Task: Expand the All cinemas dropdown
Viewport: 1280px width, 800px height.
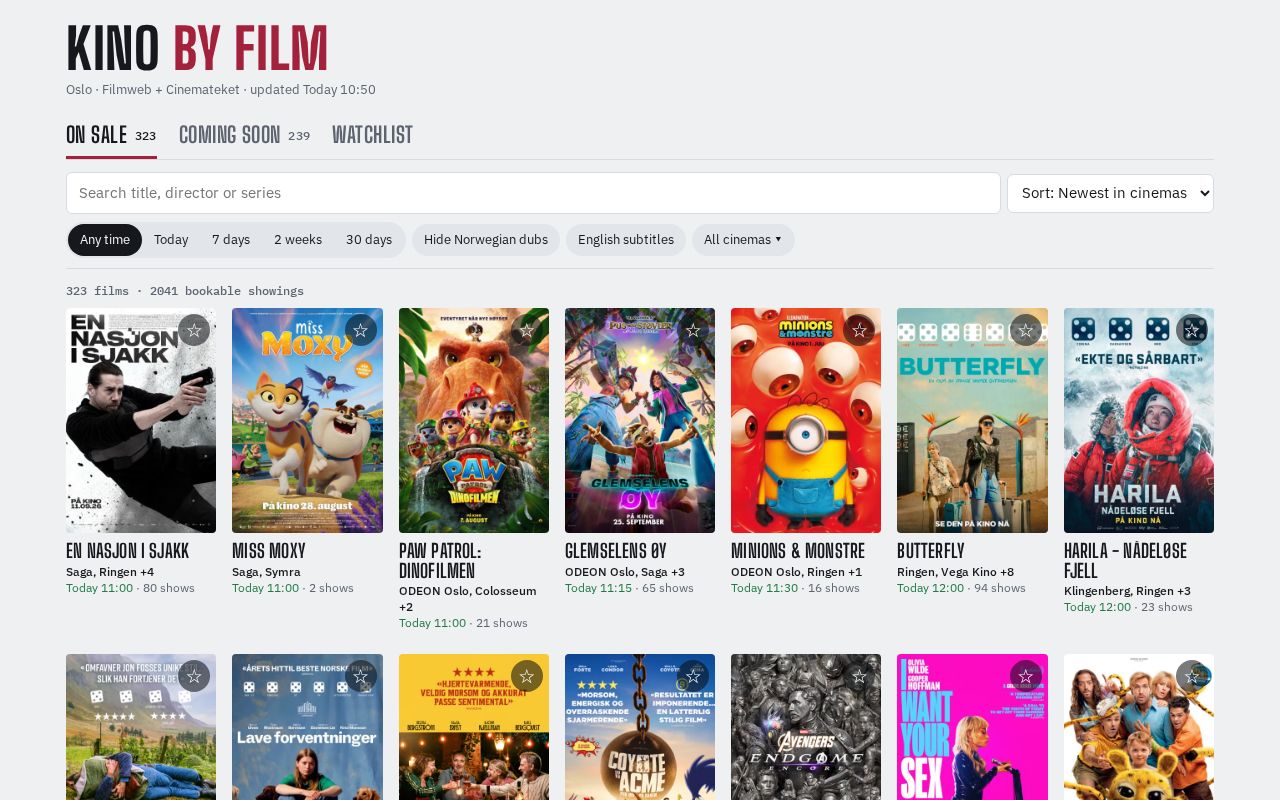Action: pos(743,240)
